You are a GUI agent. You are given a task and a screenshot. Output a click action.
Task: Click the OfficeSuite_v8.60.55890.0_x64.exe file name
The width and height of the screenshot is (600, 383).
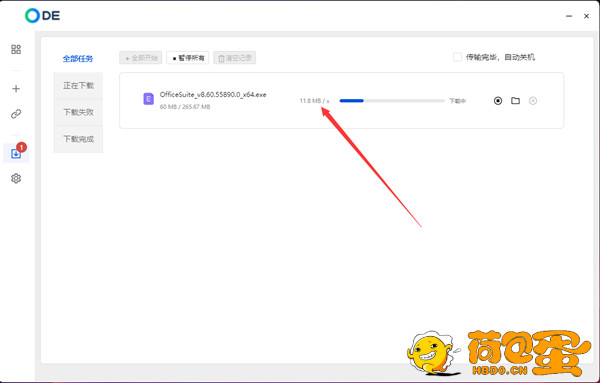coord(213,95)
